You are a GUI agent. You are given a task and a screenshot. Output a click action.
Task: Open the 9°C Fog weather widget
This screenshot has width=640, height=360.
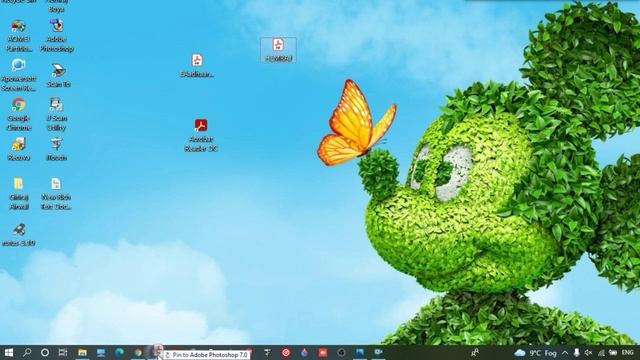(536, 353)
